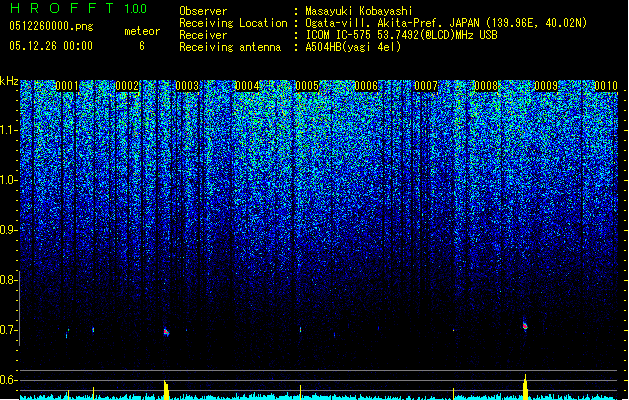
Task: Click the ICOM IC-575 receiver text
Action: tap(401, 35)
